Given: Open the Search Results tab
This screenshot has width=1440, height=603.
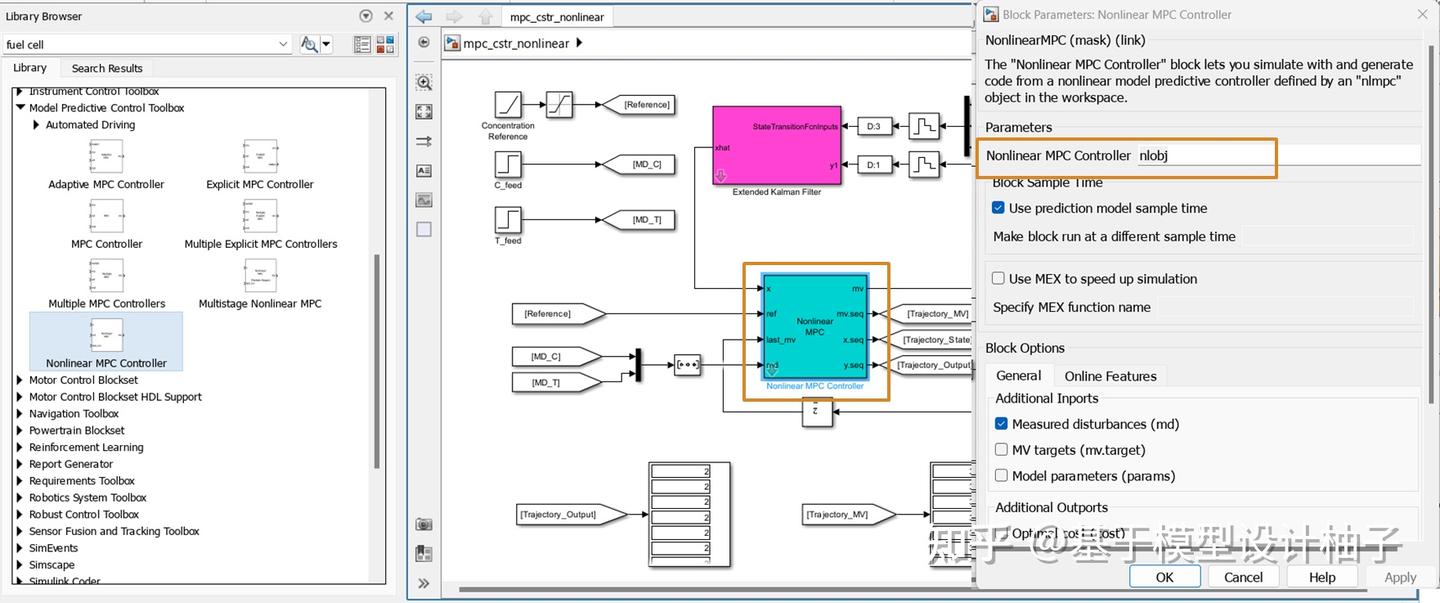Looking at the screenshot, I should coord(106,68).
